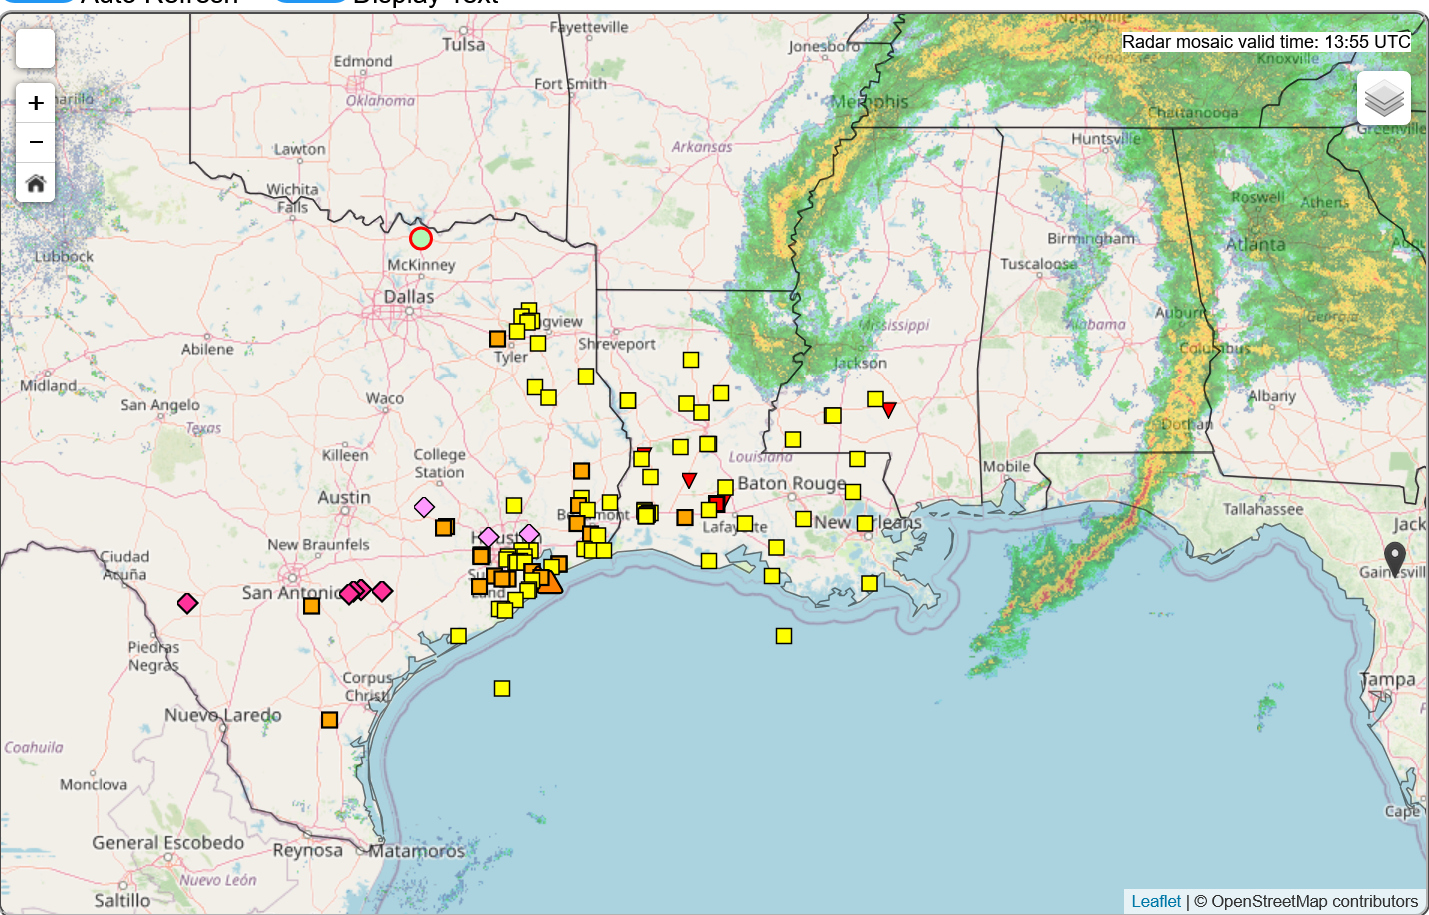Click the light pink diamond east of Austin
Viewport: 1429px width, 915px height.
coord(424,507)
